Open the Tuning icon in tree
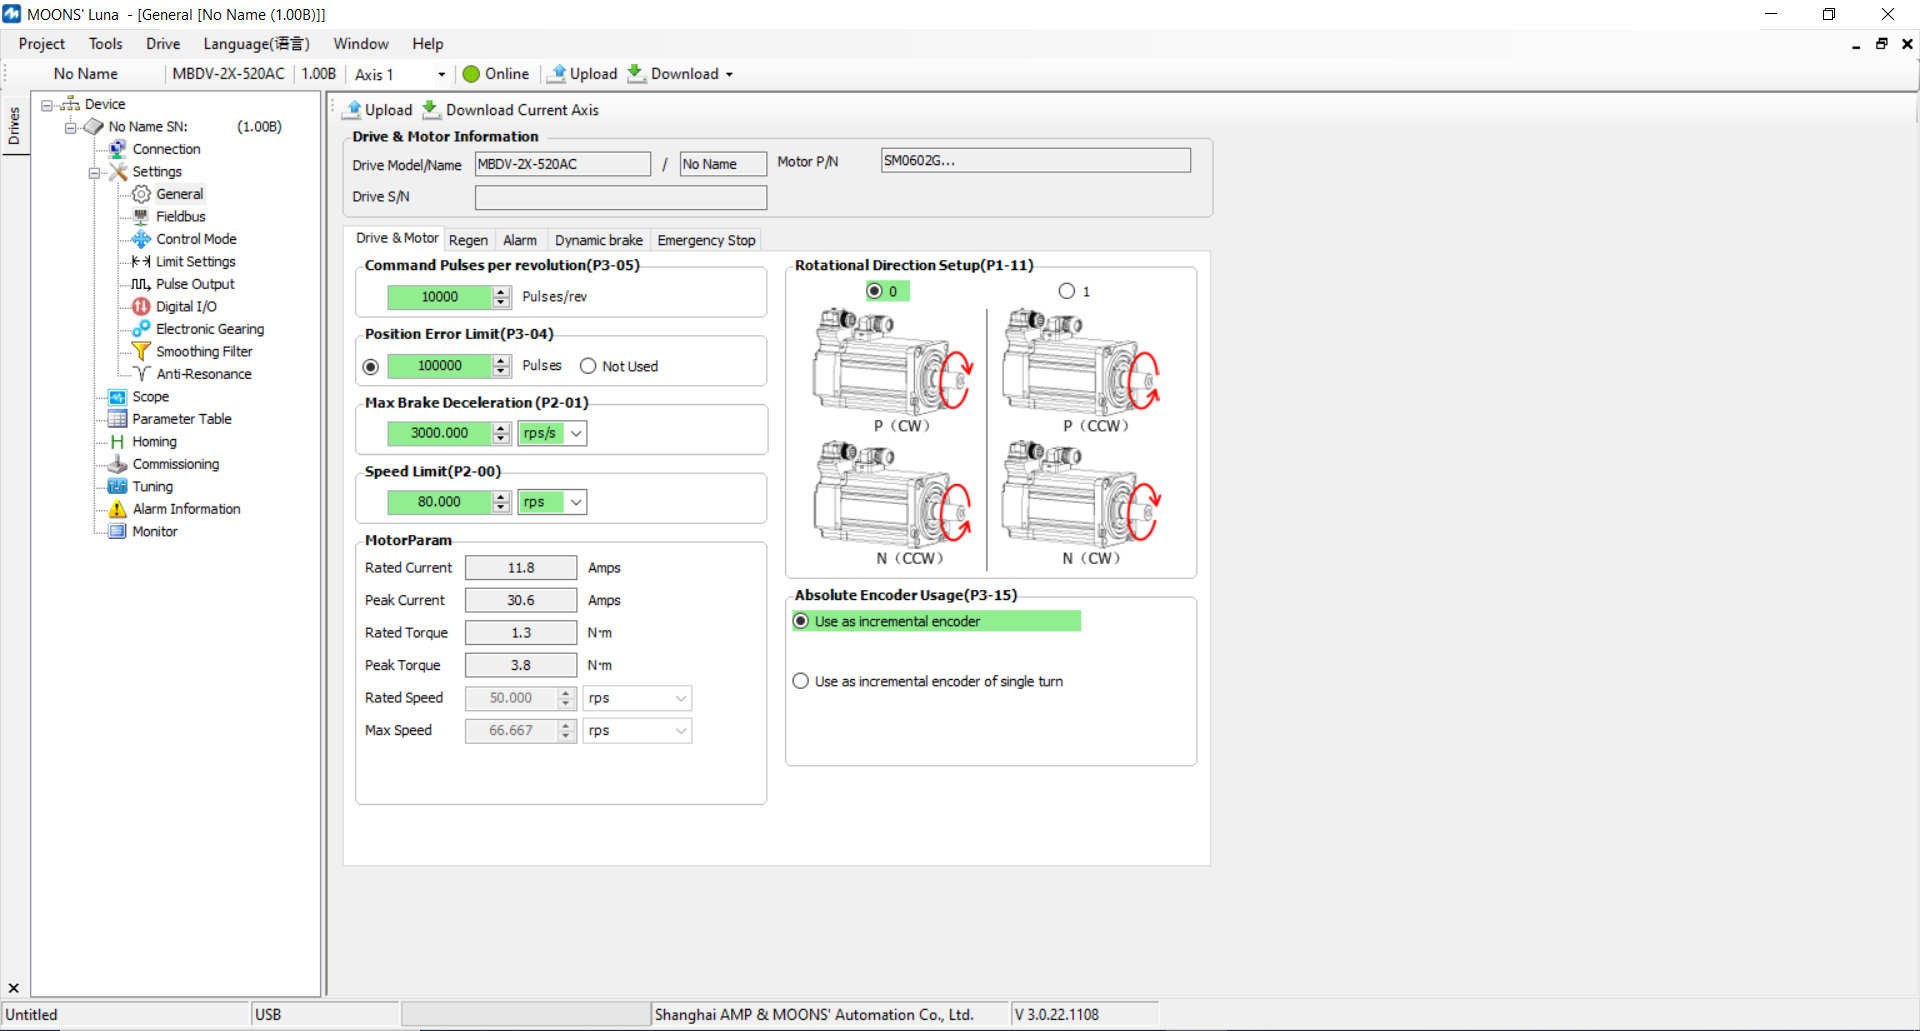 click(x=118, y=487)
